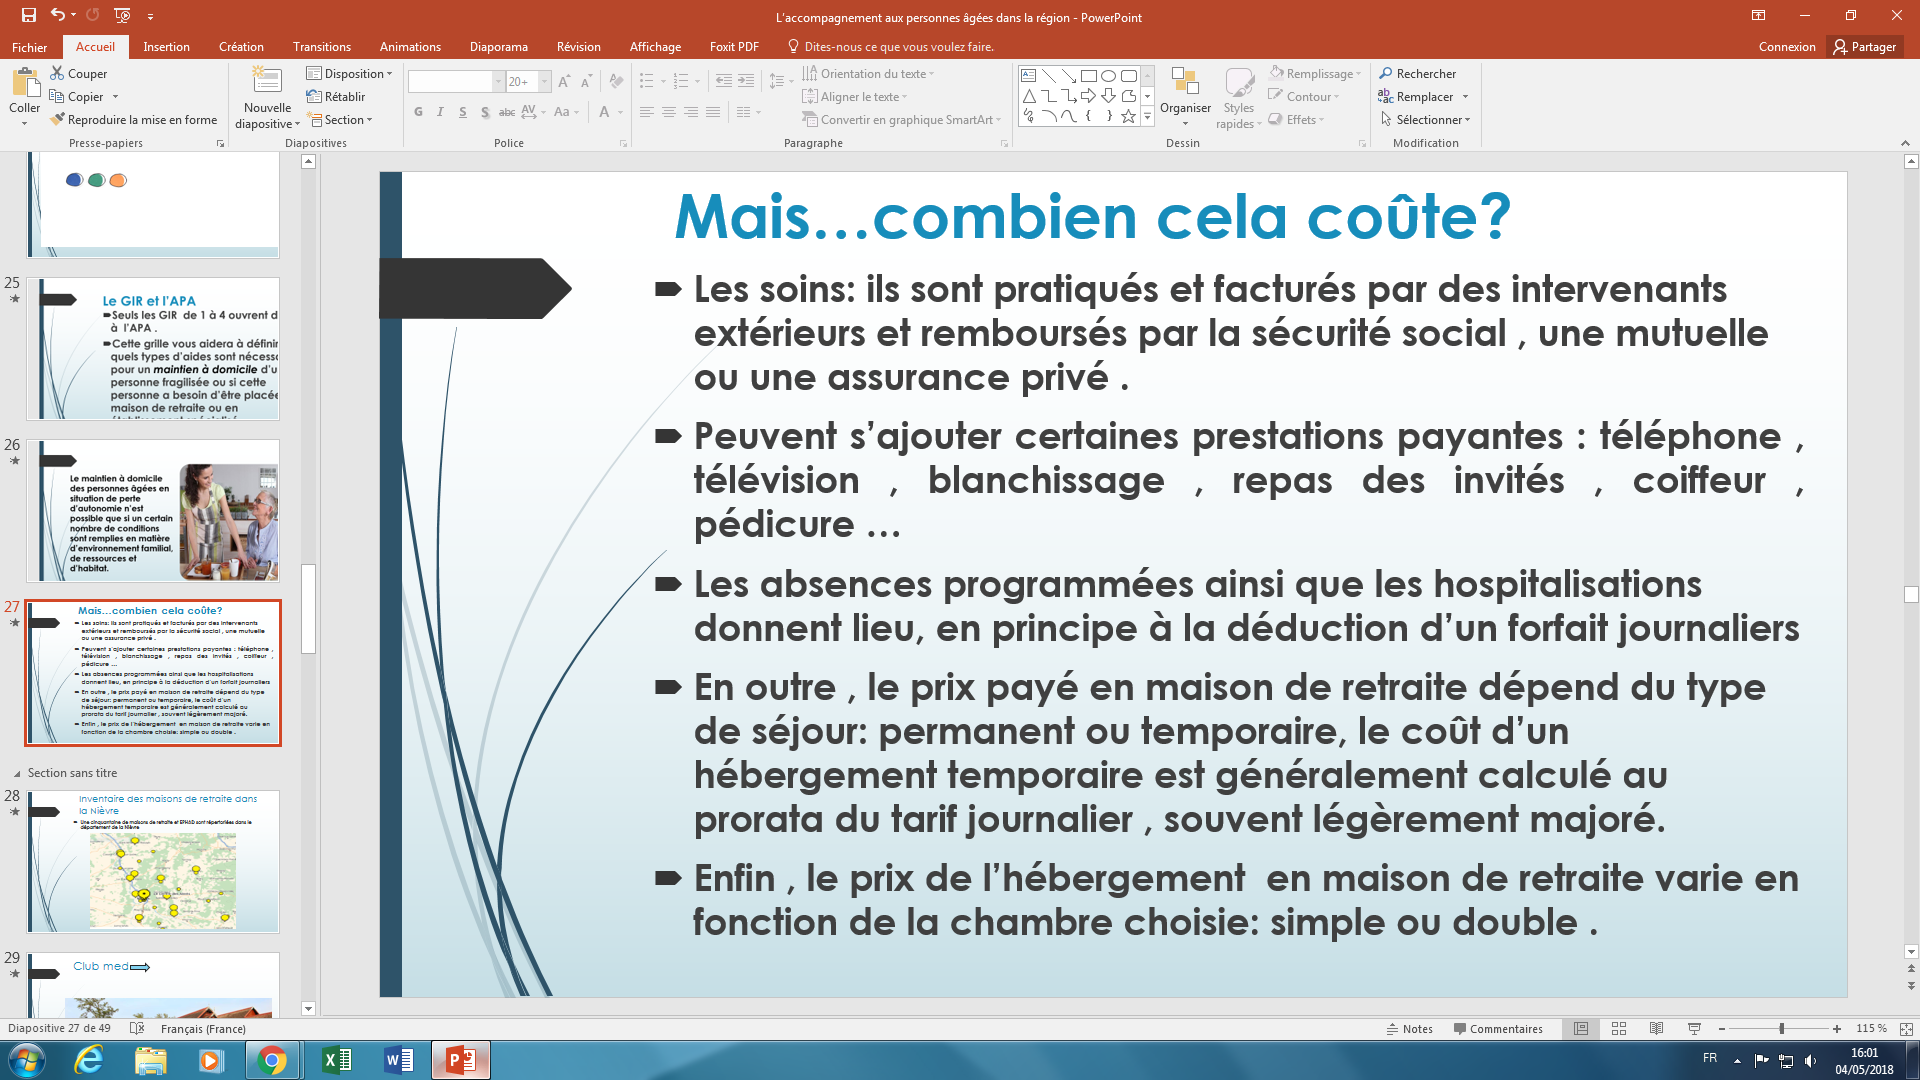Click numbered list icon
The width and height of the screenshot is (1920, 1080).
click(x=681, y=81)
